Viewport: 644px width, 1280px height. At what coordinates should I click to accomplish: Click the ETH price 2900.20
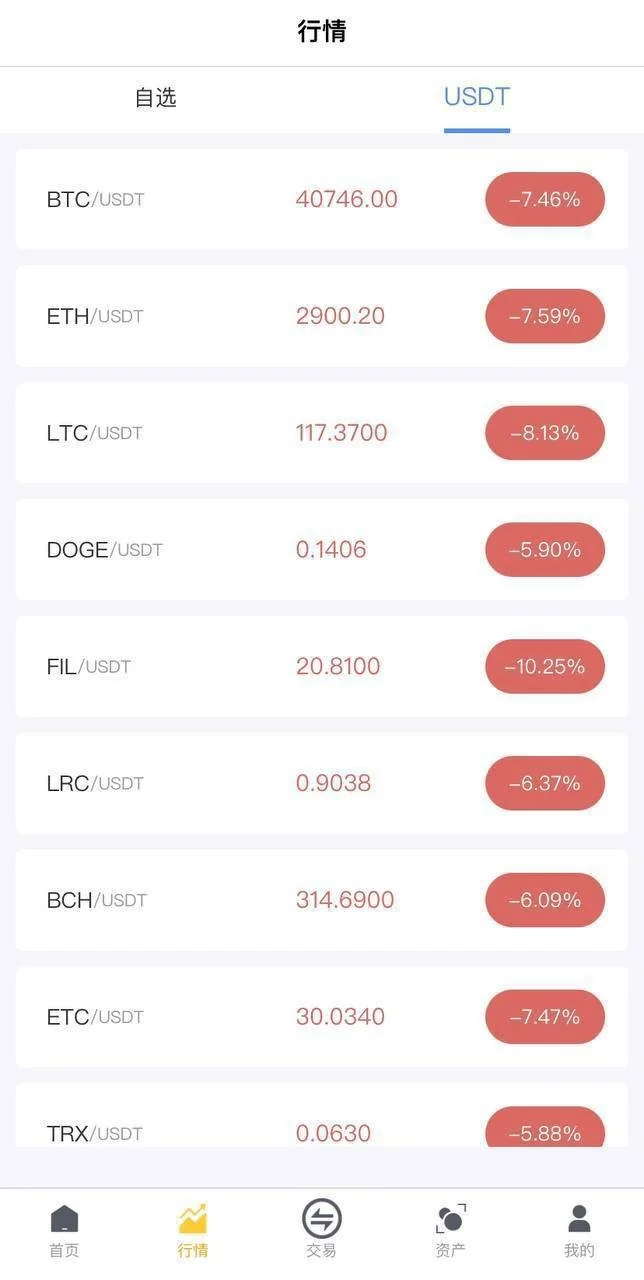[340, 316]
